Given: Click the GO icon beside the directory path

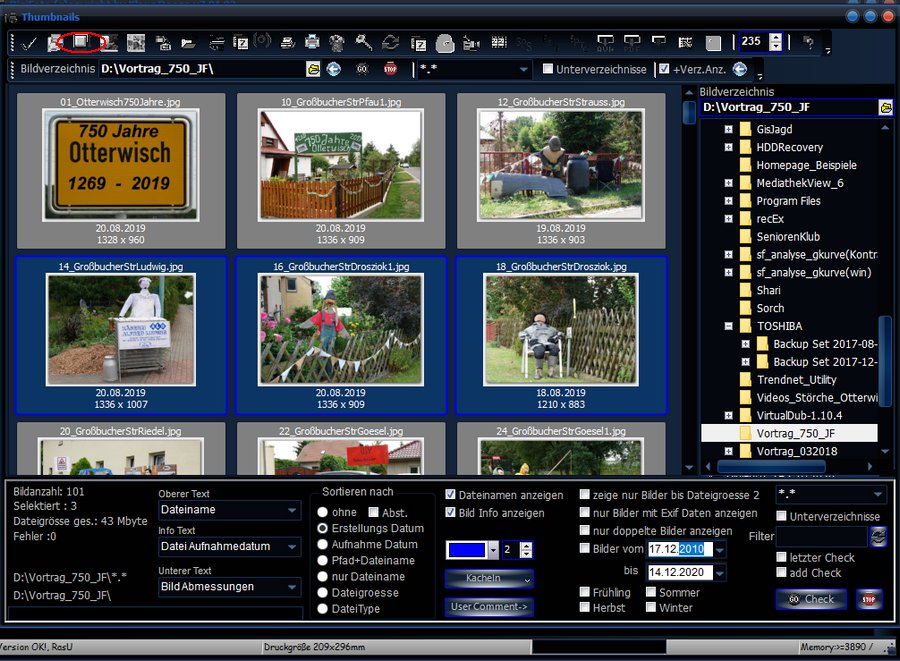Looking at the screenshot, I should coord(361,69).
